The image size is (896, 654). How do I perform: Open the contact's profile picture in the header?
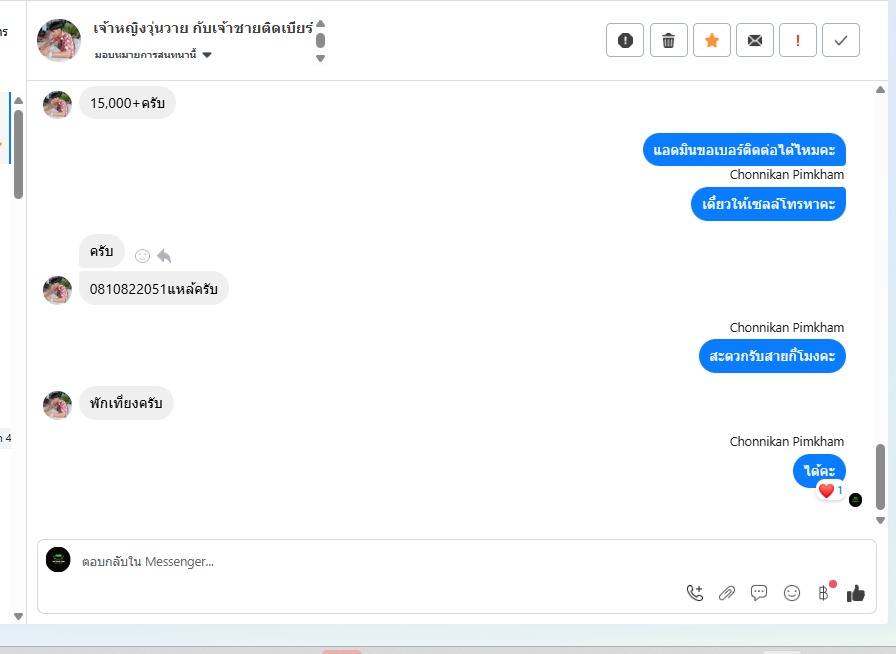(59, 40)
